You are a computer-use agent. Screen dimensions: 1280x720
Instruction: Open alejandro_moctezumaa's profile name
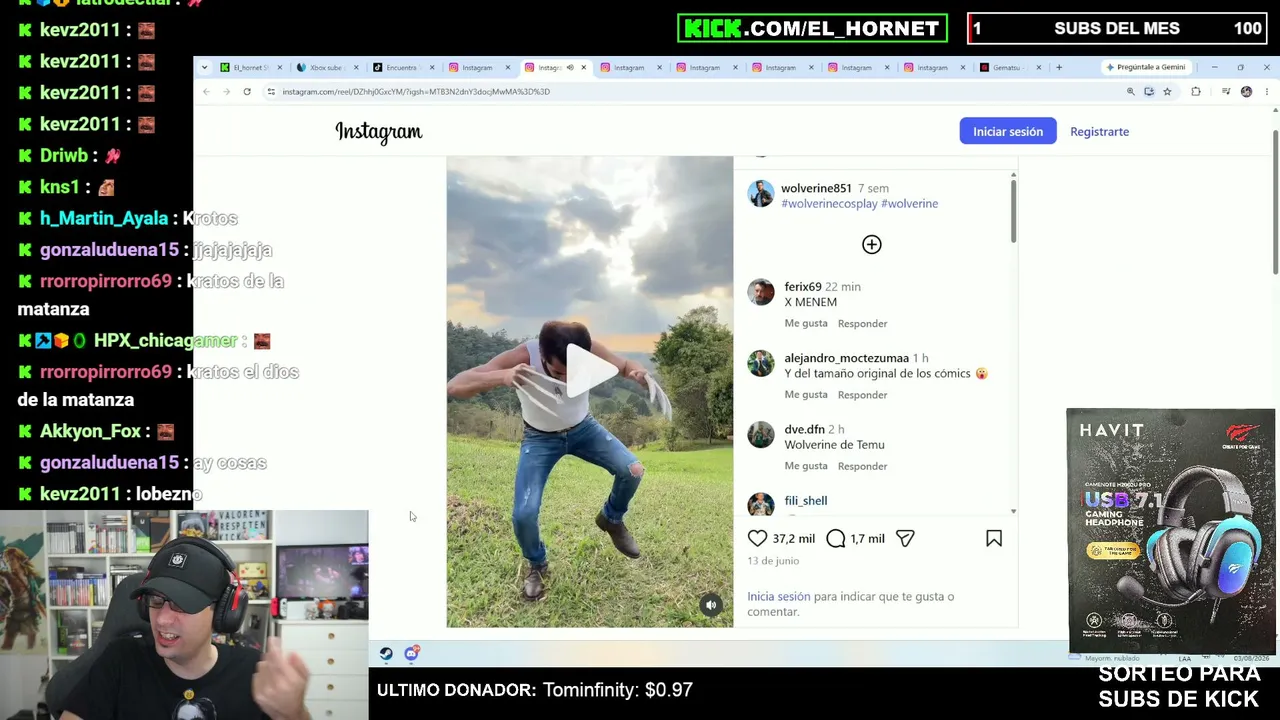click(847, 358)
